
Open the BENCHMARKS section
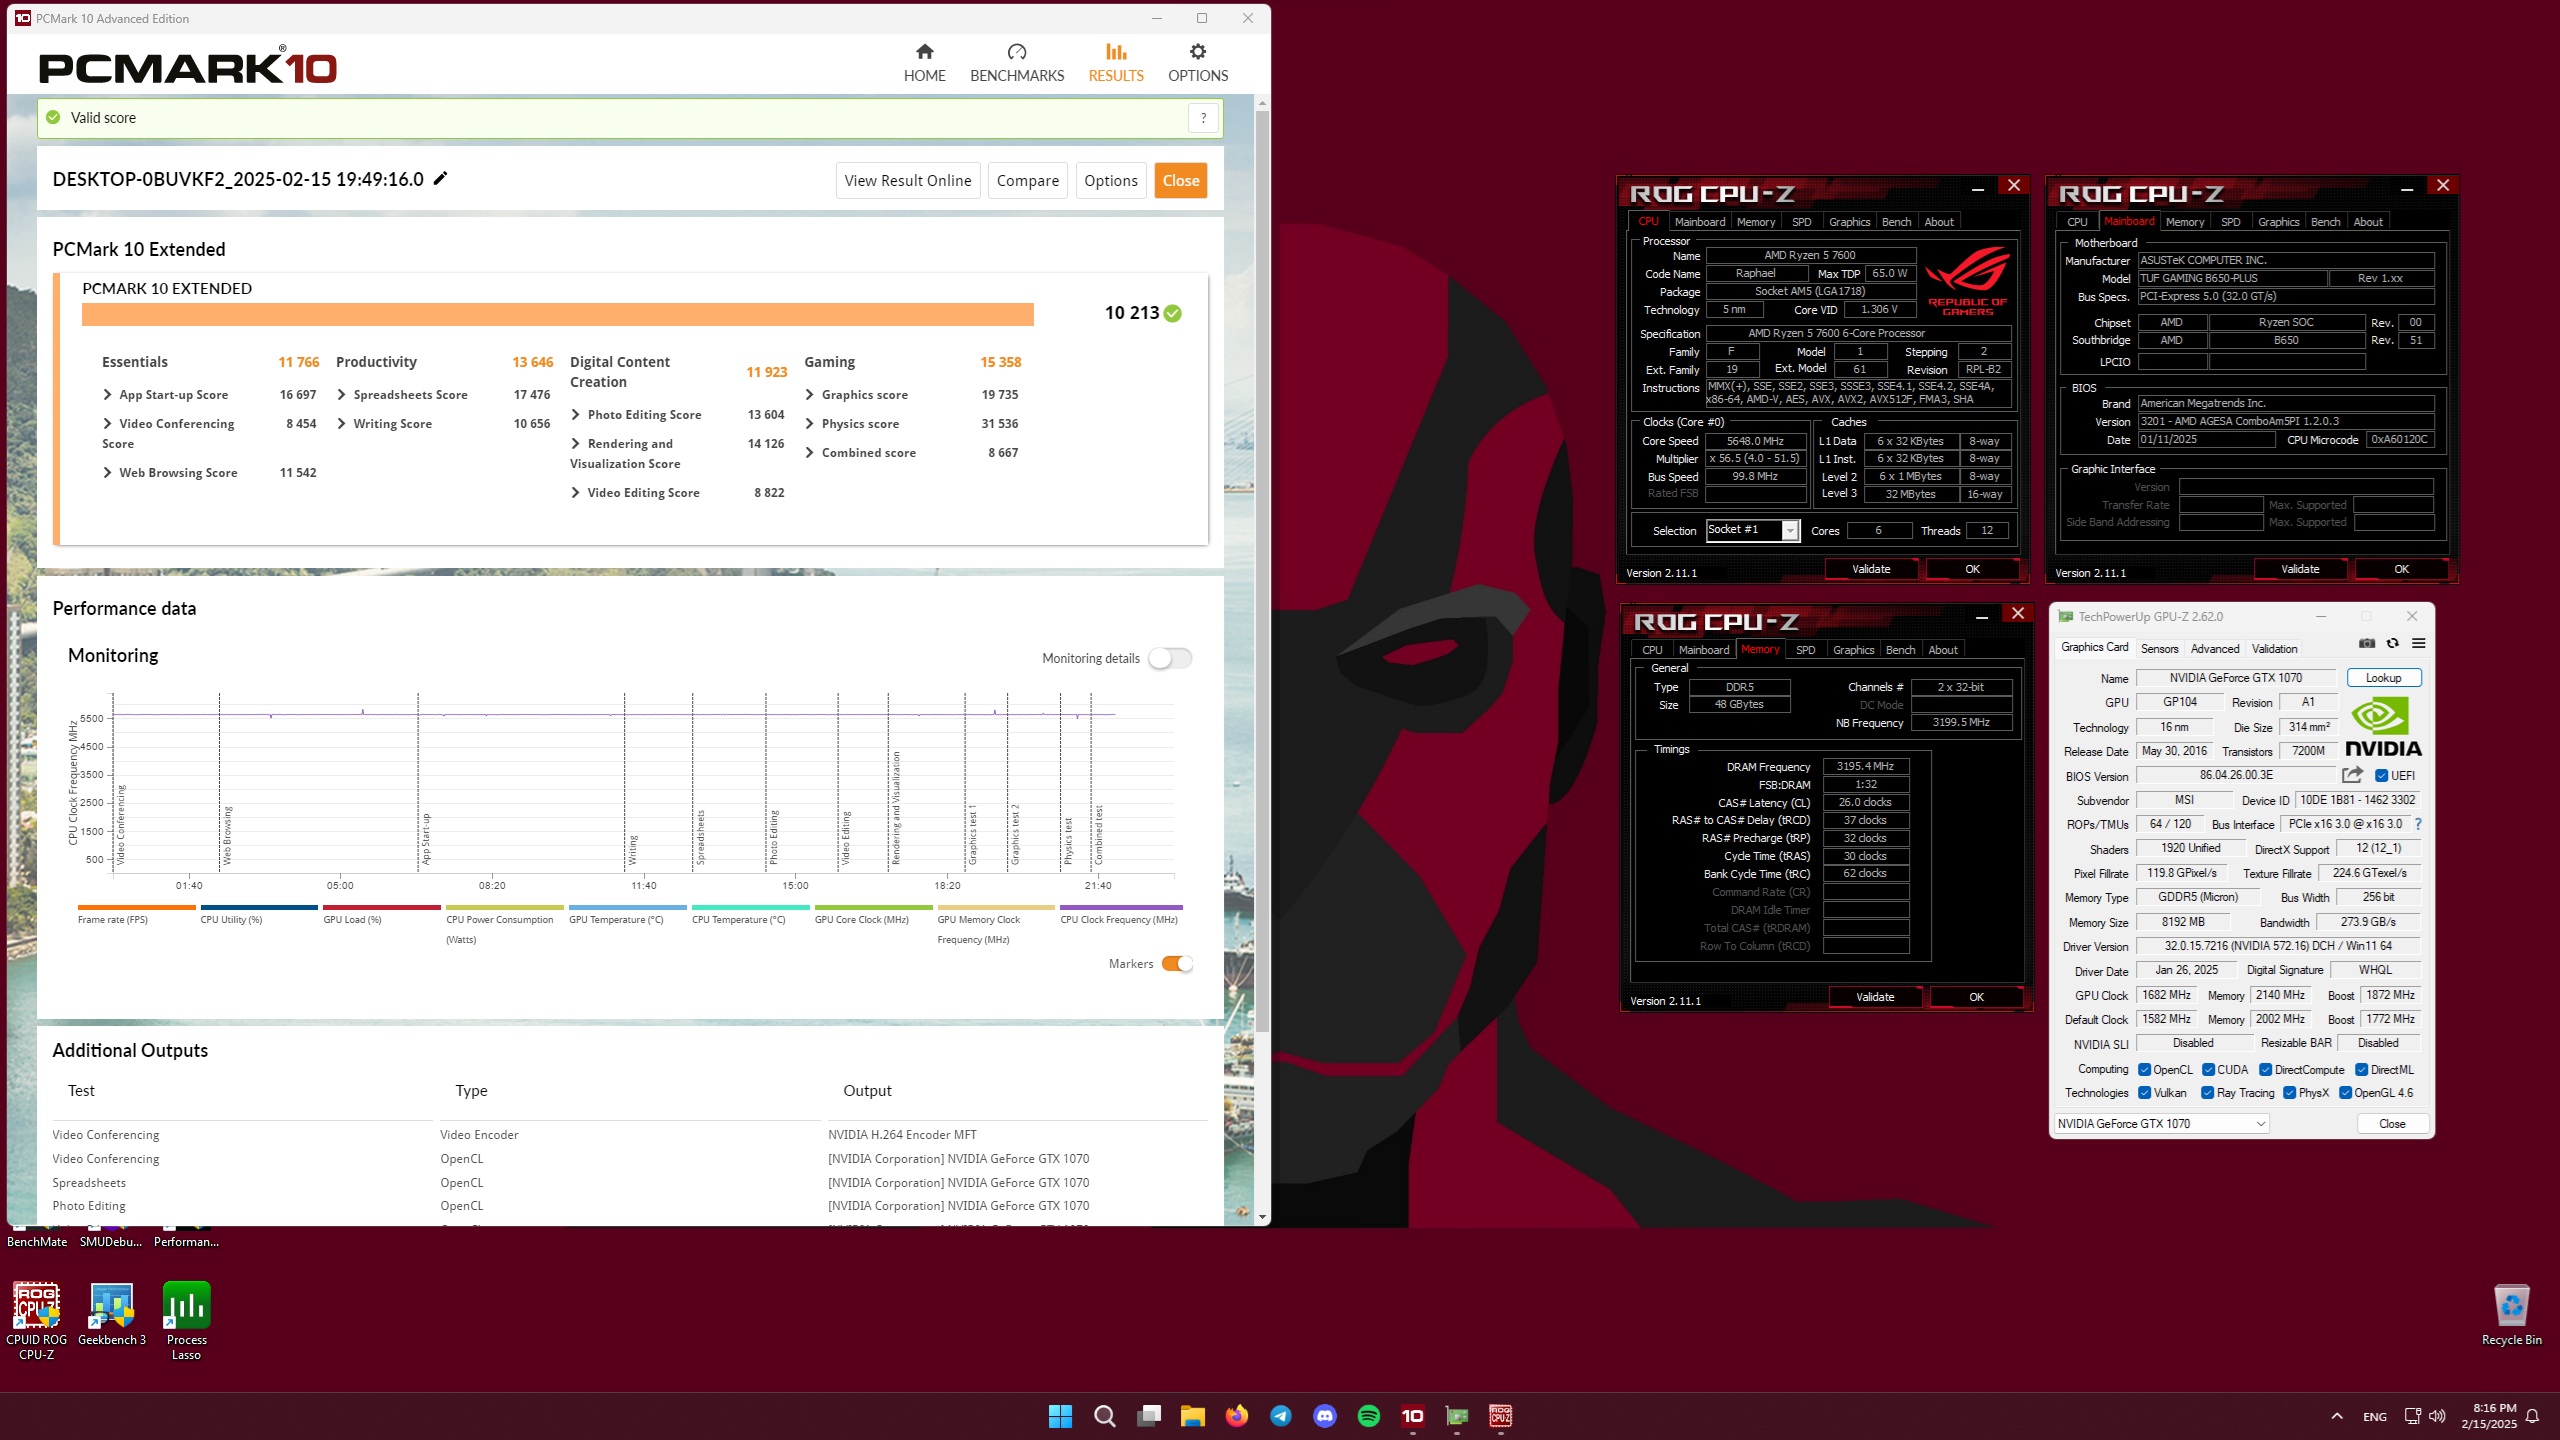(x=1017, y=63)
